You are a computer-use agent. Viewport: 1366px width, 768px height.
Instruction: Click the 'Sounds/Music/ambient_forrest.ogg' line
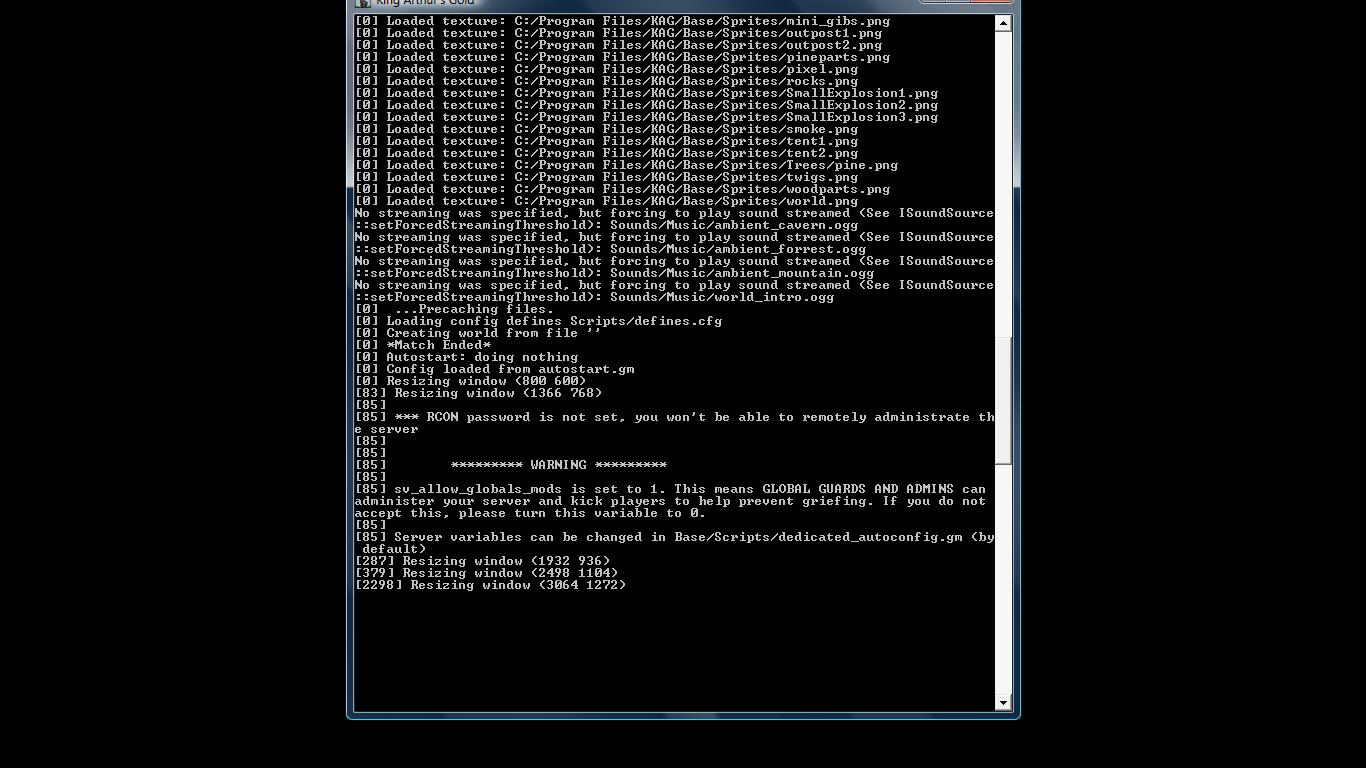pos(610,249)
